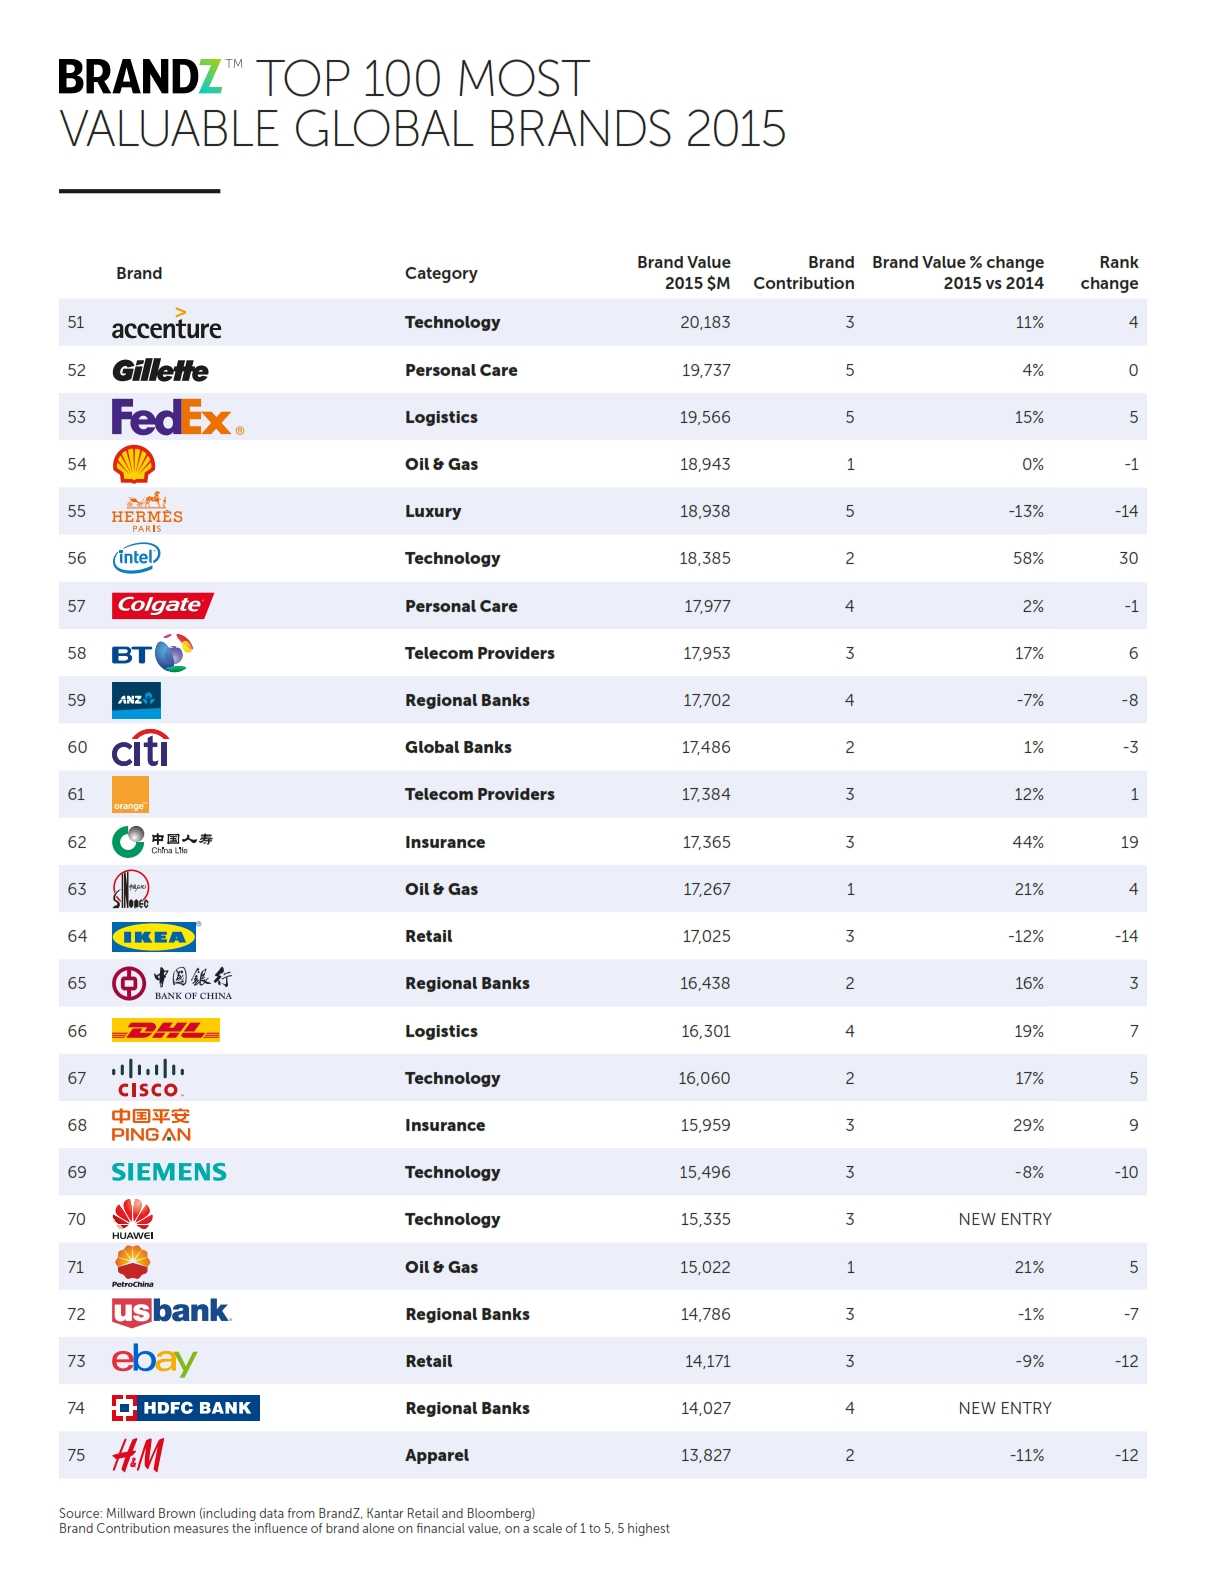Select the DHL logo
1210x1593 pixels.
click(x=165, y=1031)
